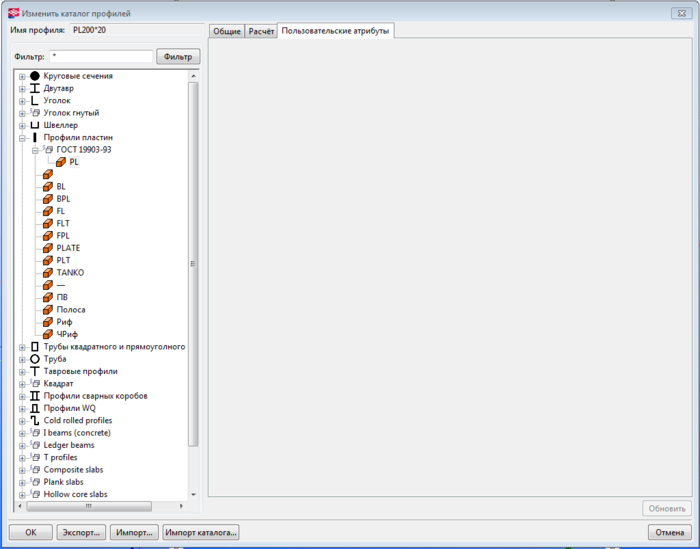Collapse the Профили пластин tree node
Image resolution: width=700 pixels, height=549 pixels.
click(22, 138)
